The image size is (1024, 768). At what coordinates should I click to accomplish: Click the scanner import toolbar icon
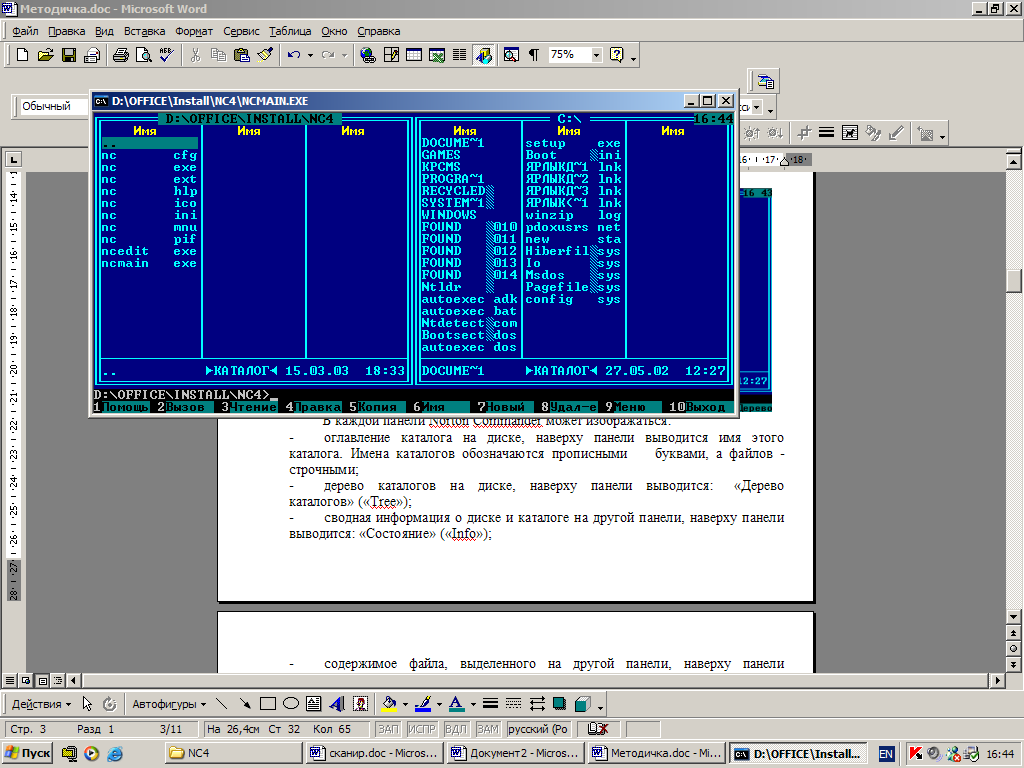pos(765,82)
